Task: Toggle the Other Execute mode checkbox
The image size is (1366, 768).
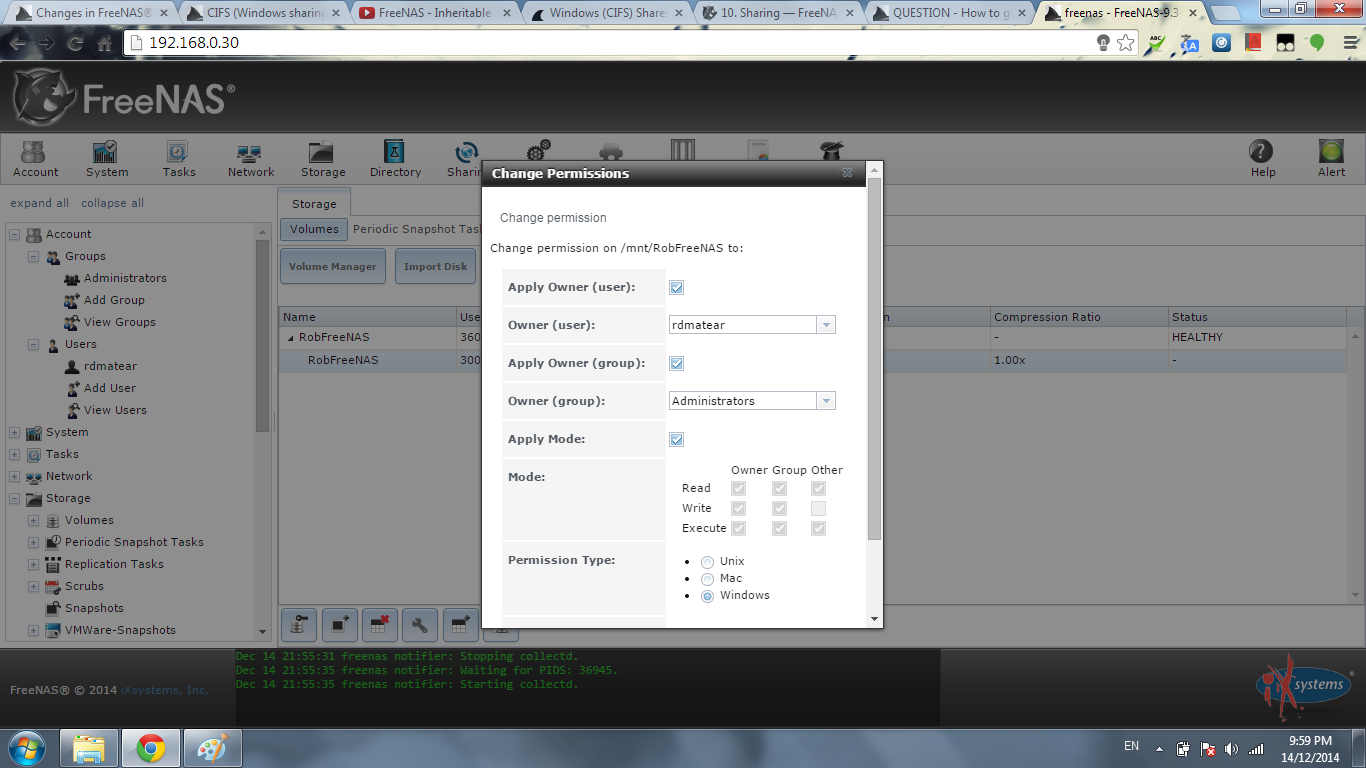Action: (818, 528)
